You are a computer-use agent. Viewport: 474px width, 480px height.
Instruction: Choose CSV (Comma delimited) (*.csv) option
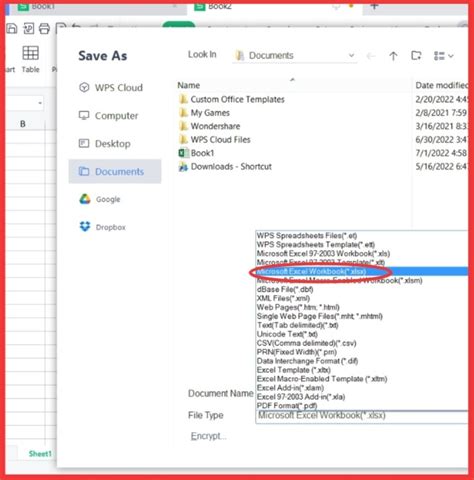[362, 343]
